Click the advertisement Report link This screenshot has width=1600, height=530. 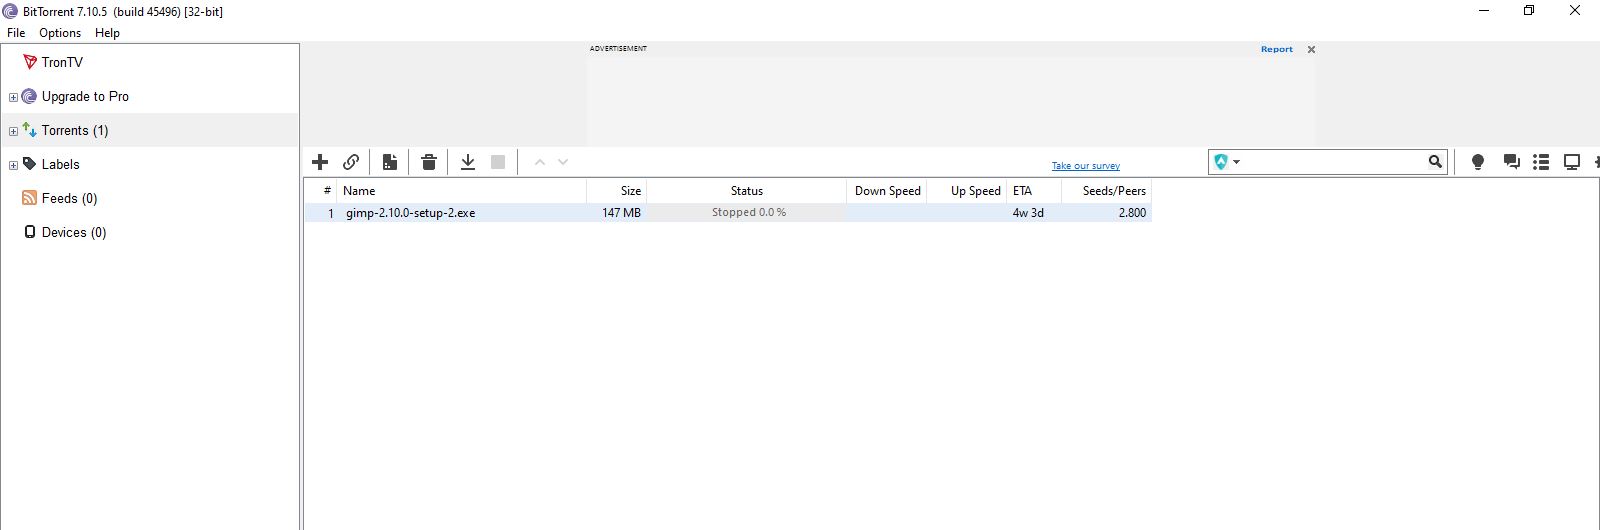point(1276,49)
